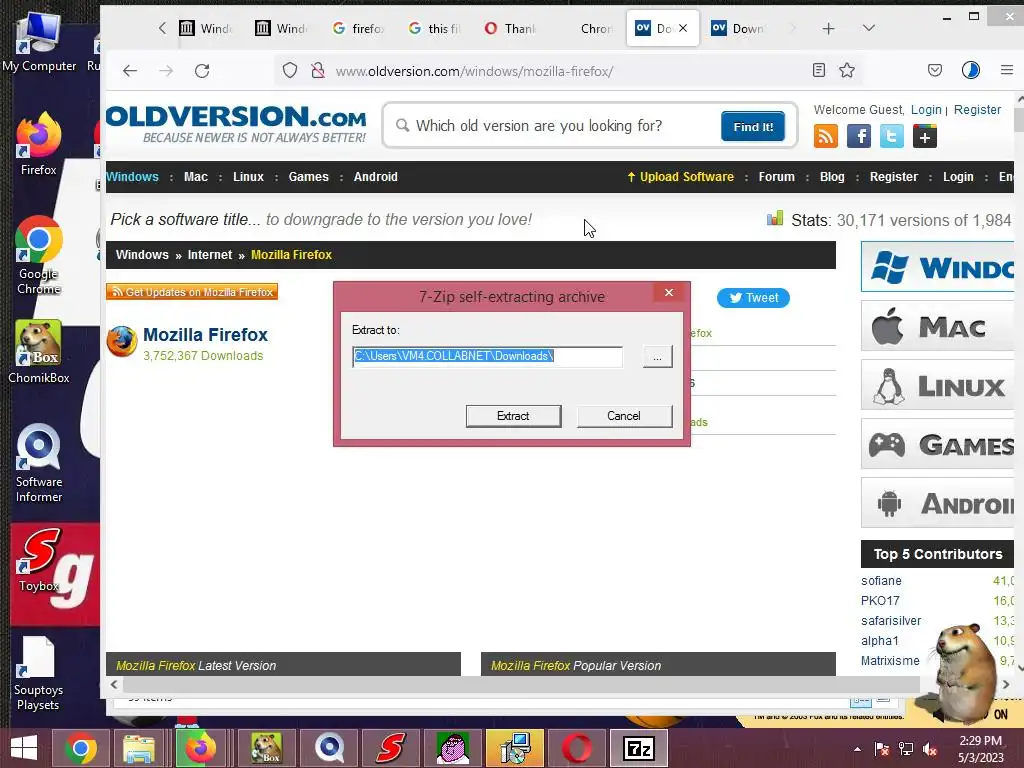Screen dimensions: 1024x768
Task: Click the horizontal page scrollbar
Action: (521, 684)
